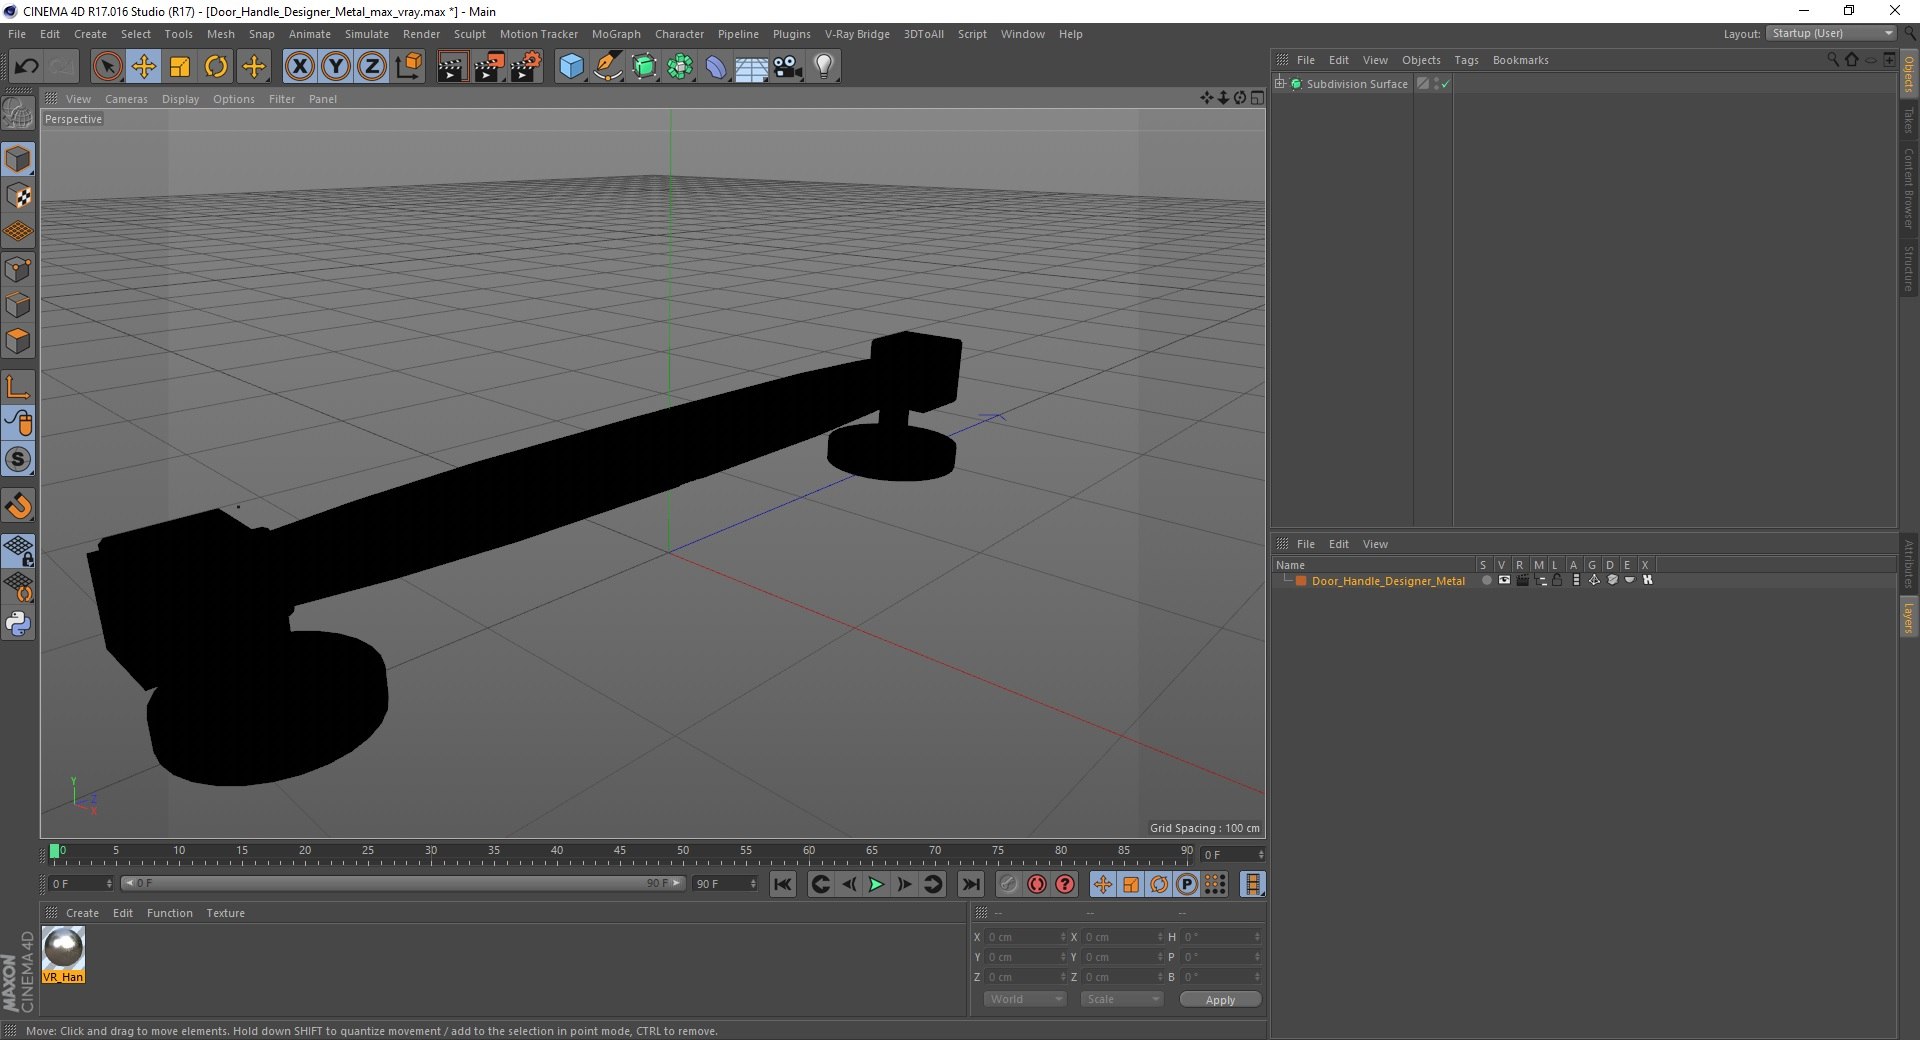The height and width of the screenshot is (1040, 1920).
Task: Click Make Editable icon in left toolbar
Action: [18, 115]
